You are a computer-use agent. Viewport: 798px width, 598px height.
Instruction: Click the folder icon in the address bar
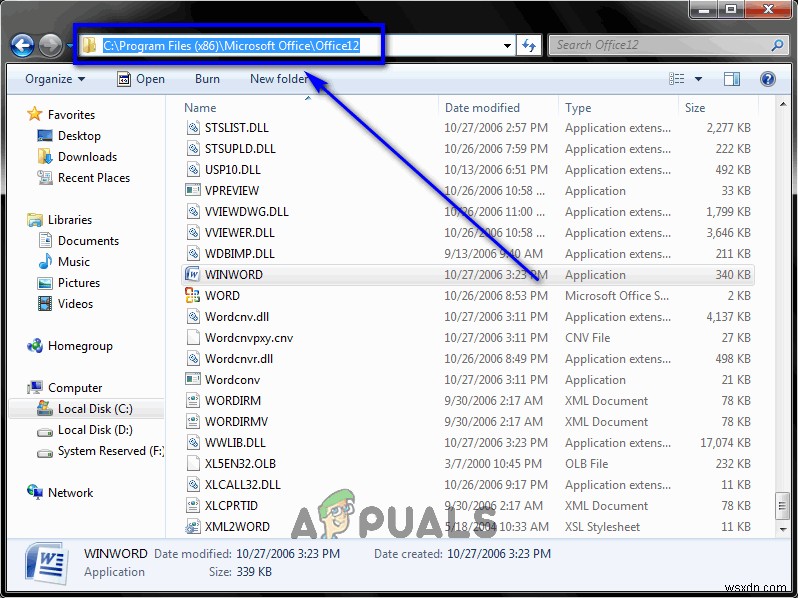pos(90,45)
